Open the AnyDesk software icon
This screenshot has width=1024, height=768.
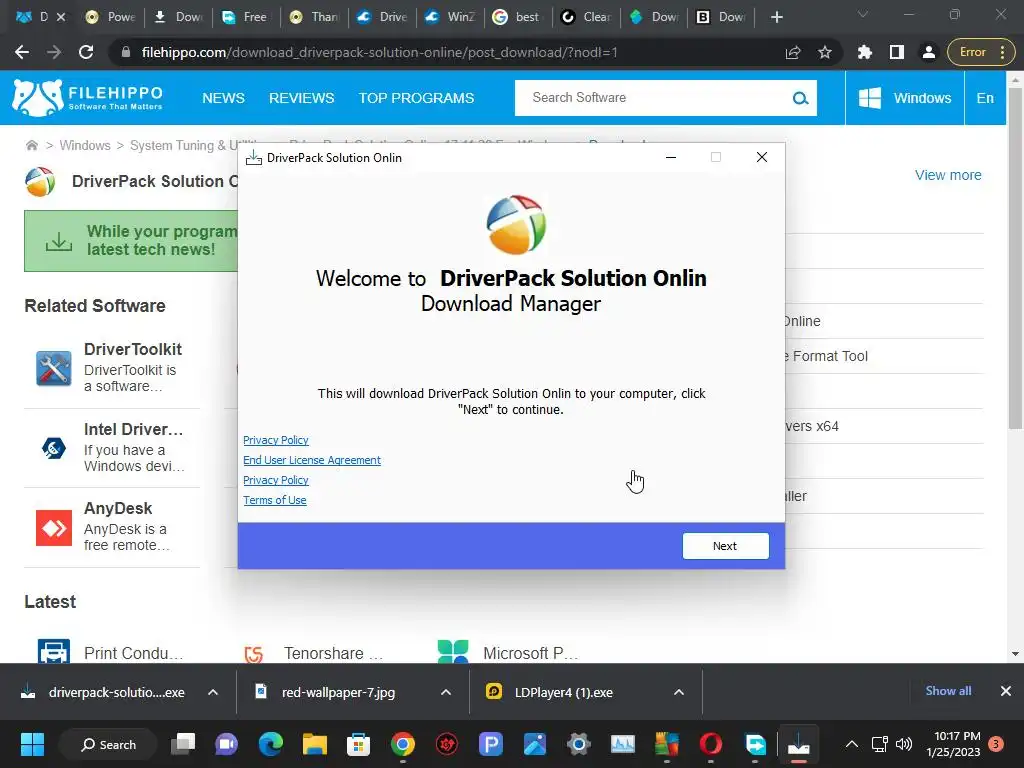coord(54,527)
